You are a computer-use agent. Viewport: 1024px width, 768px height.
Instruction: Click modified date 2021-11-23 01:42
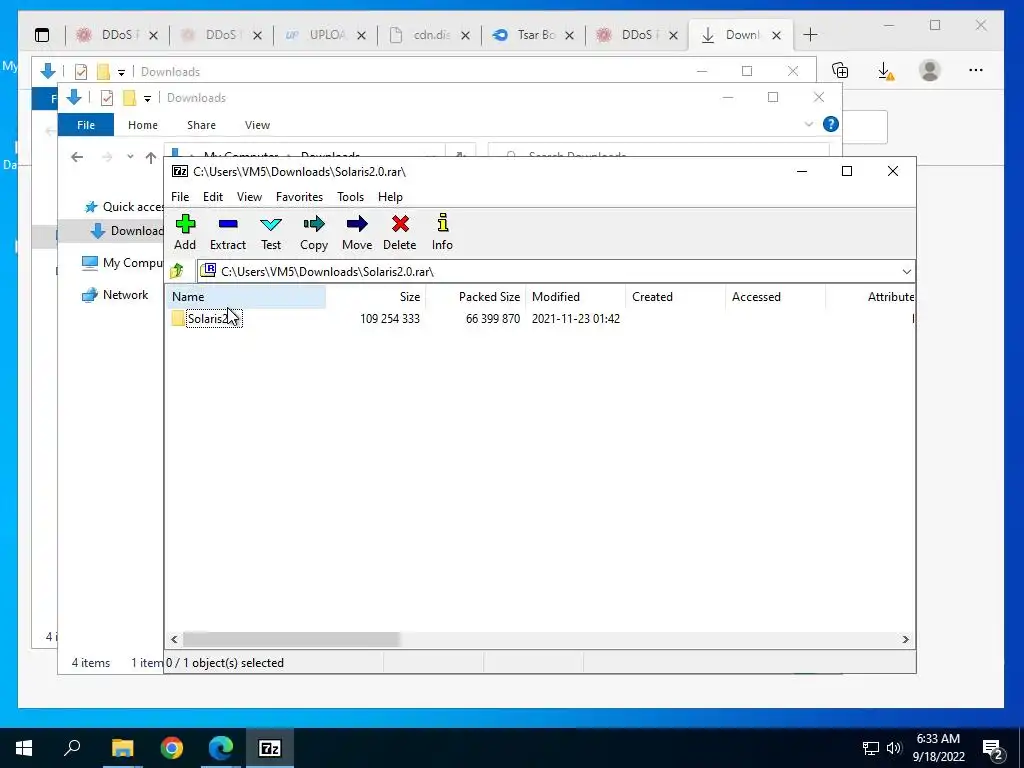tap(575, 319)
